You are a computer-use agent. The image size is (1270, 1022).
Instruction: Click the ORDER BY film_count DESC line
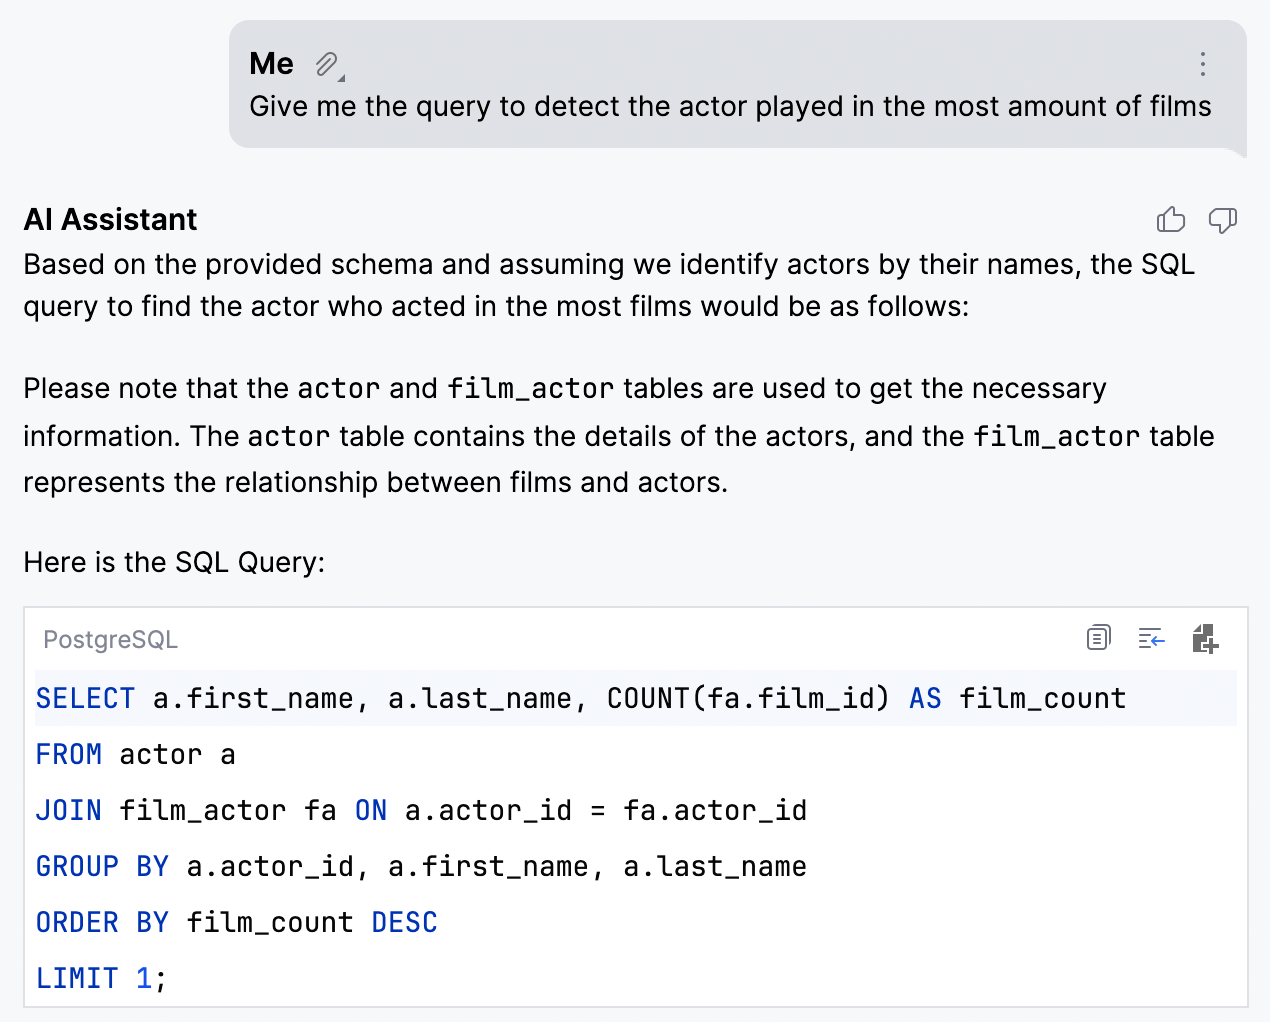pyautogui.click(x=236, y=922)
